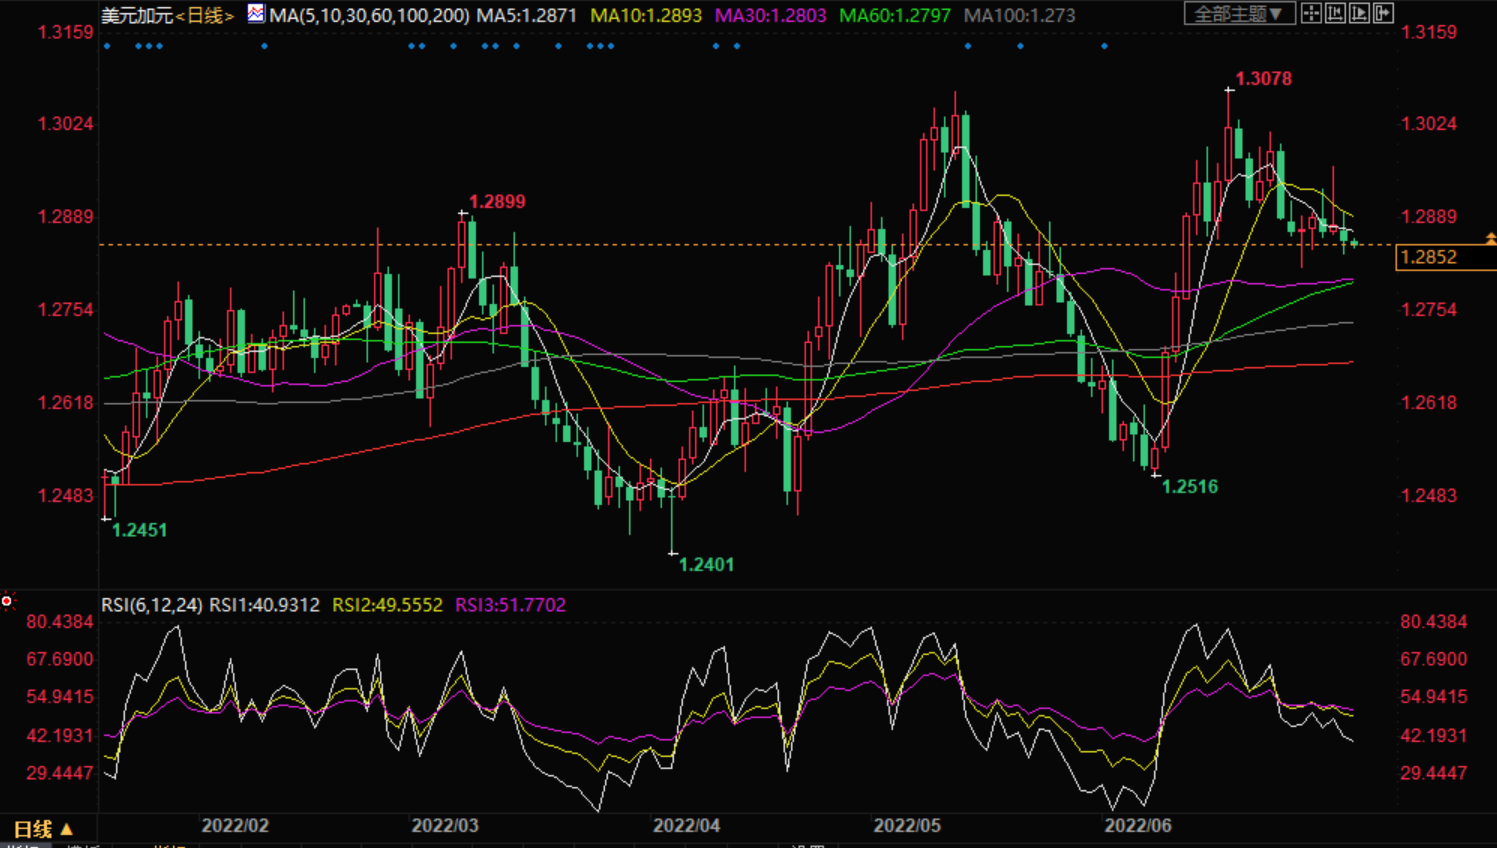1497x848 pixels.
Task: Click the MA(5,10,30,60,100,200) indicator label
Action: (x=369, y=16)
